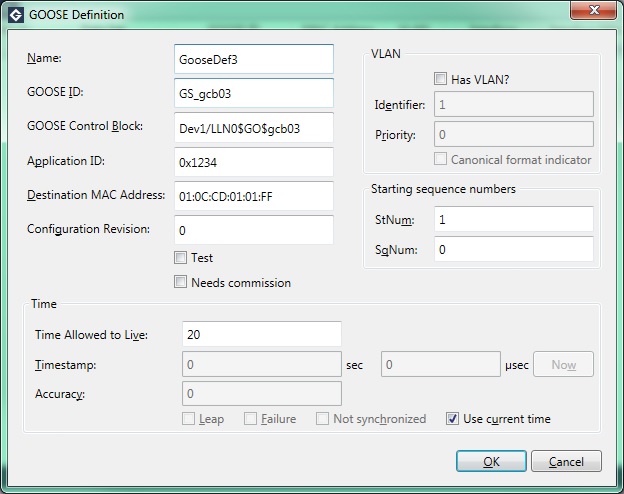Click the Accuracy: label
Image resolution: width=624 pixels, height=494 pixels.
pyautogui.click(x=60, y=394)
